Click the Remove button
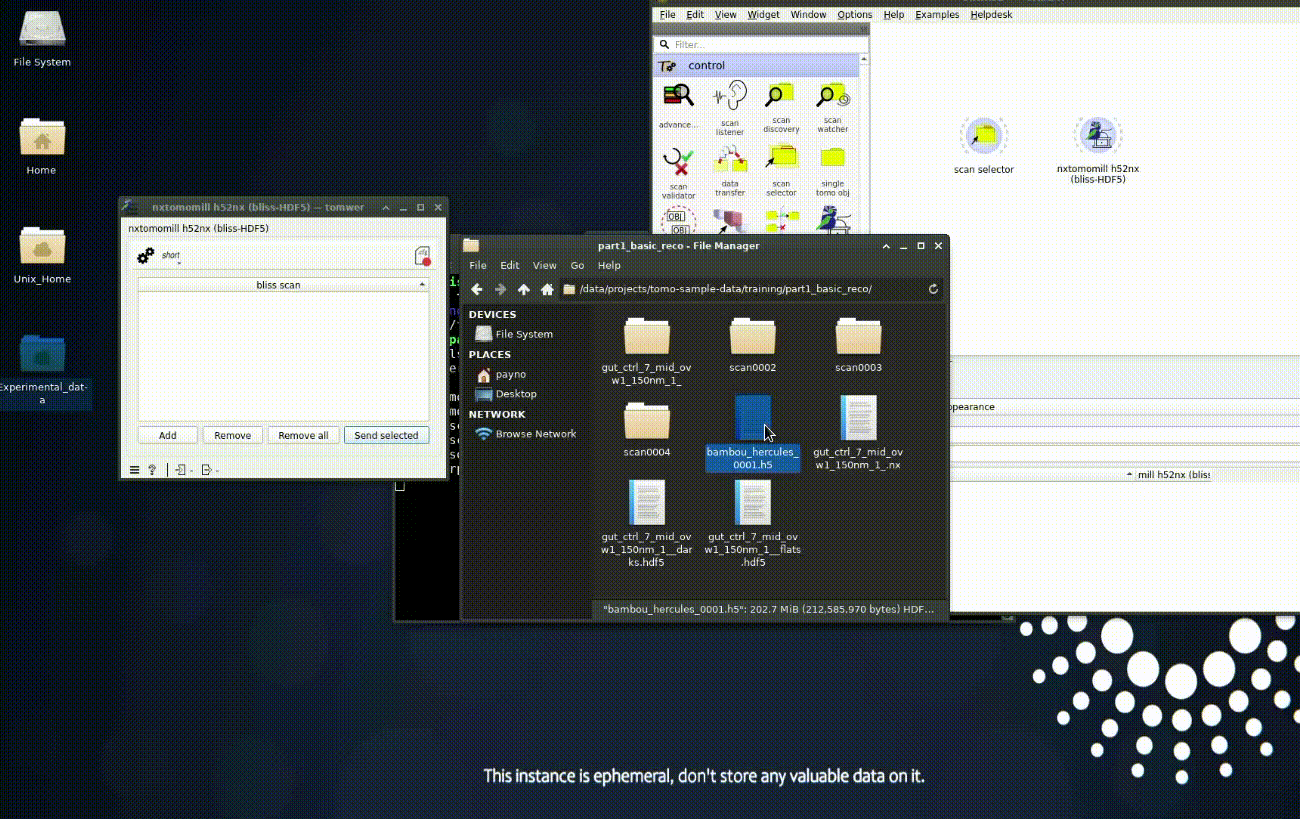The height and width of the screenshot is (819, 1300). pyautogui.click(x=233, y=435)
